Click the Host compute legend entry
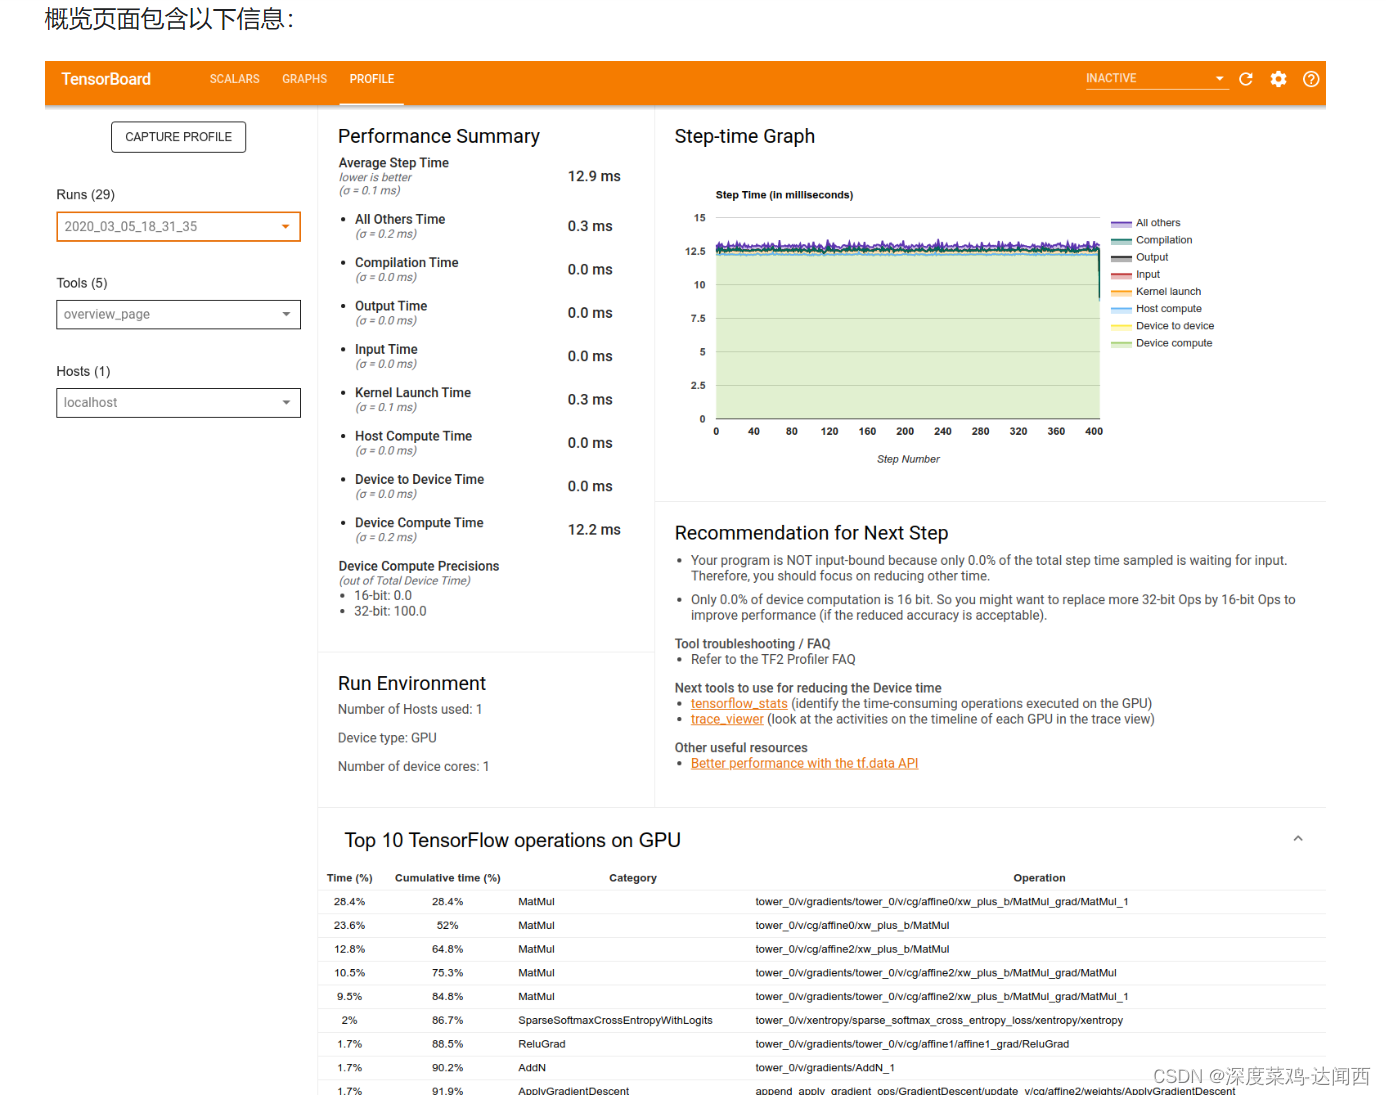Viewport: 1386px width, 1095px height. pos(1169,309)
